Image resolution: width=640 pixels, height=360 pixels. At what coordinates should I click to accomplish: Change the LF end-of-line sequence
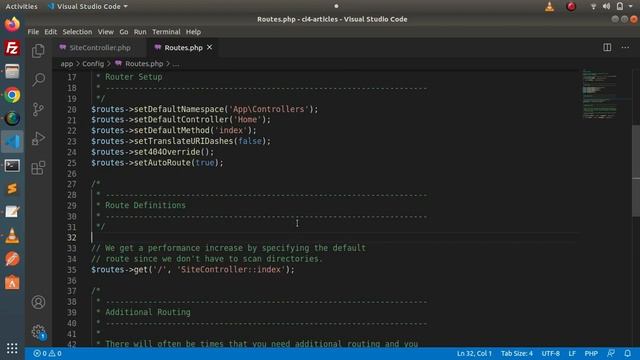(x=572, y=353)
